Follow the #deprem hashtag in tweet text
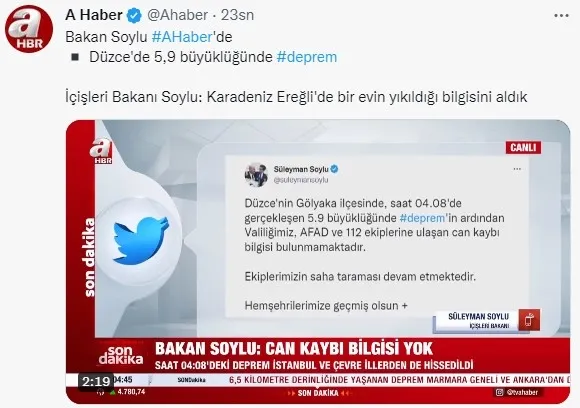 [307, 57]
